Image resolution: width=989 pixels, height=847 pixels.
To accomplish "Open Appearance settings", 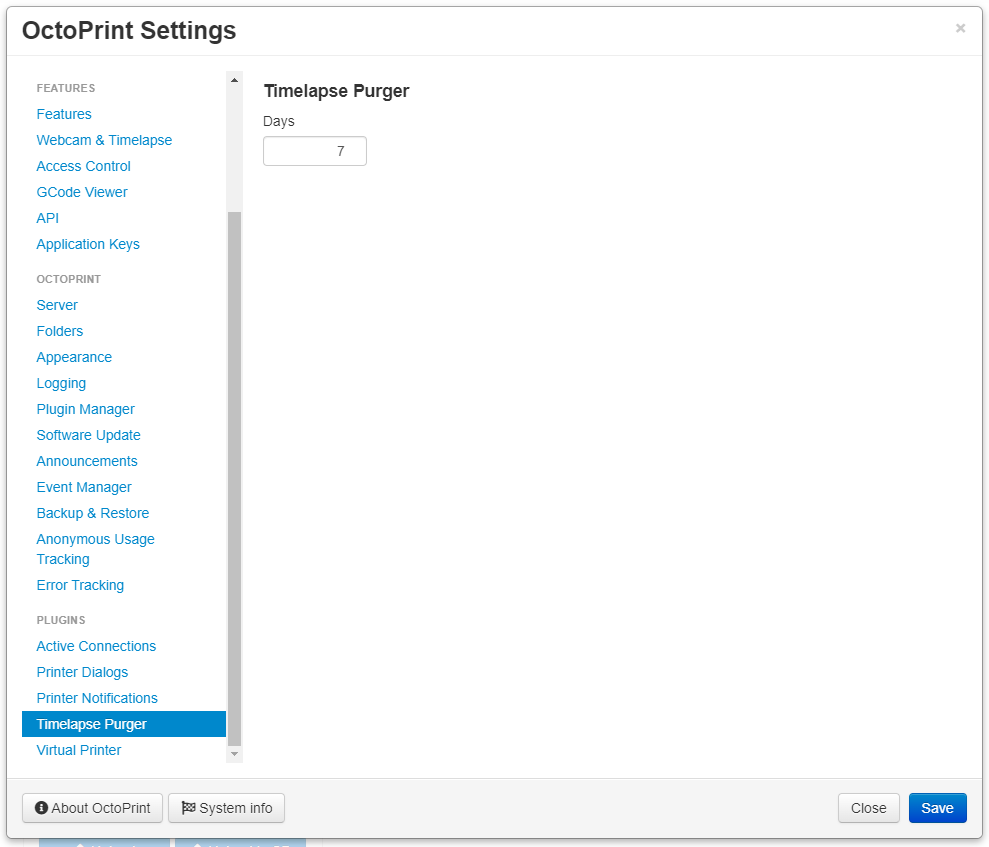I will pos(74,357).
